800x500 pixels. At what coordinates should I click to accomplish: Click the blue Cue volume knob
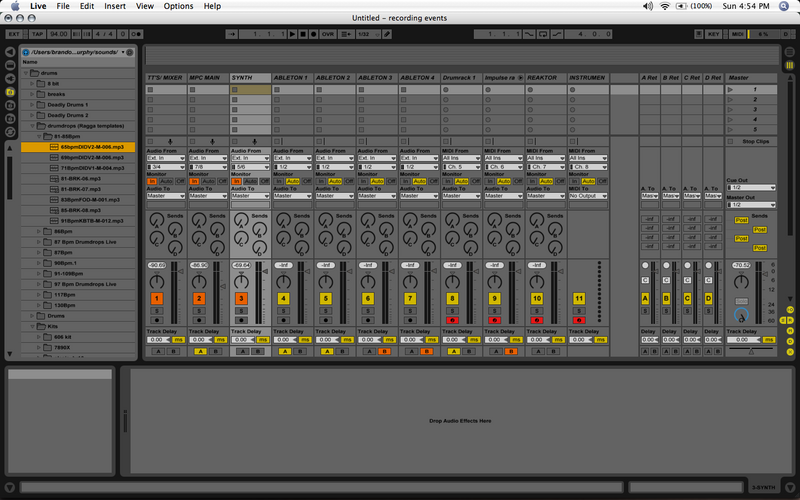pos(741,315)
